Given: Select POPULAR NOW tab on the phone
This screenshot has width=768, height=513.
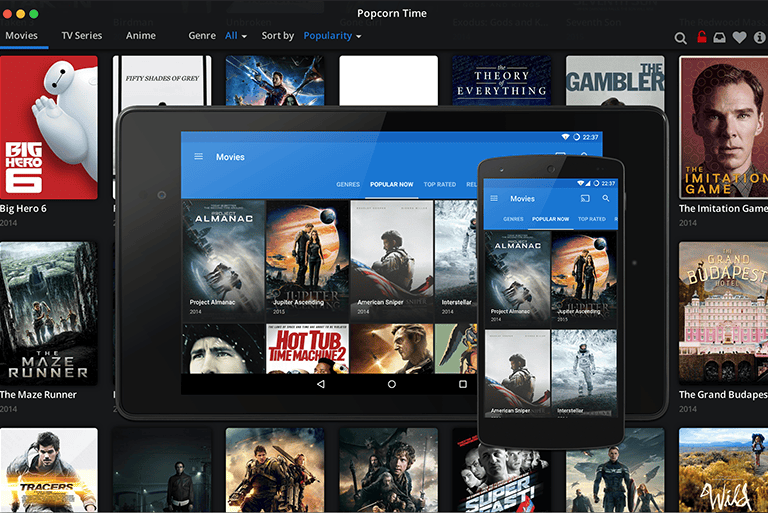Looking at the screenshot, I should [551, 219].
